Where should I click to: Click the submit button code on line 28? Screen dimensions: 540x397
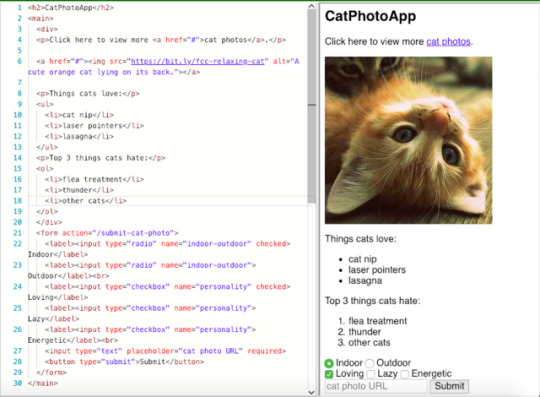(124, 362)
